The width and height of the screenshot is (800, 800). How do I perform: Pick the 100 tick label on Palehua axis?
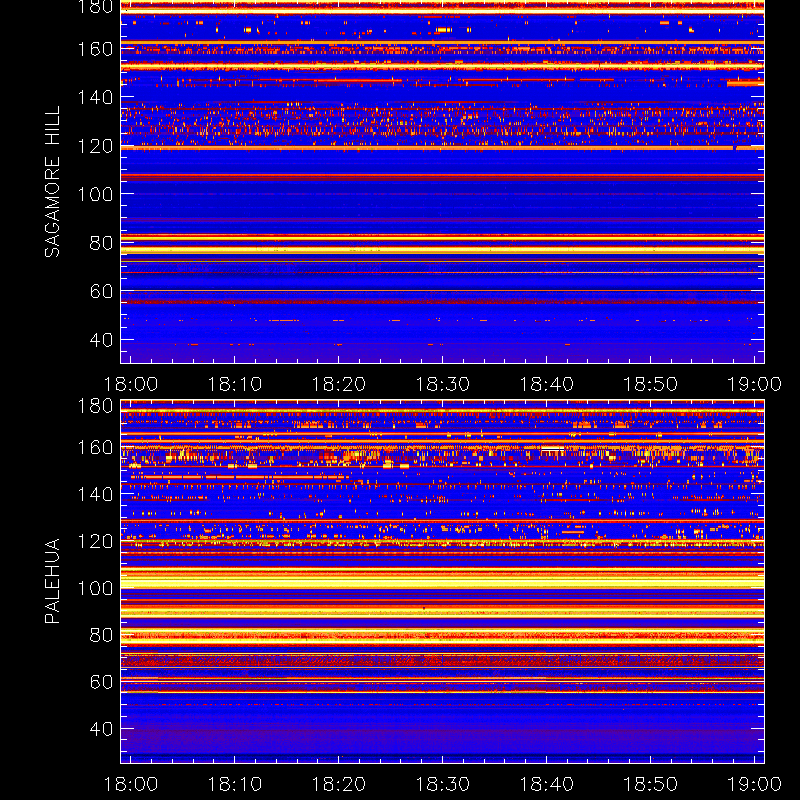coord(95,589)
